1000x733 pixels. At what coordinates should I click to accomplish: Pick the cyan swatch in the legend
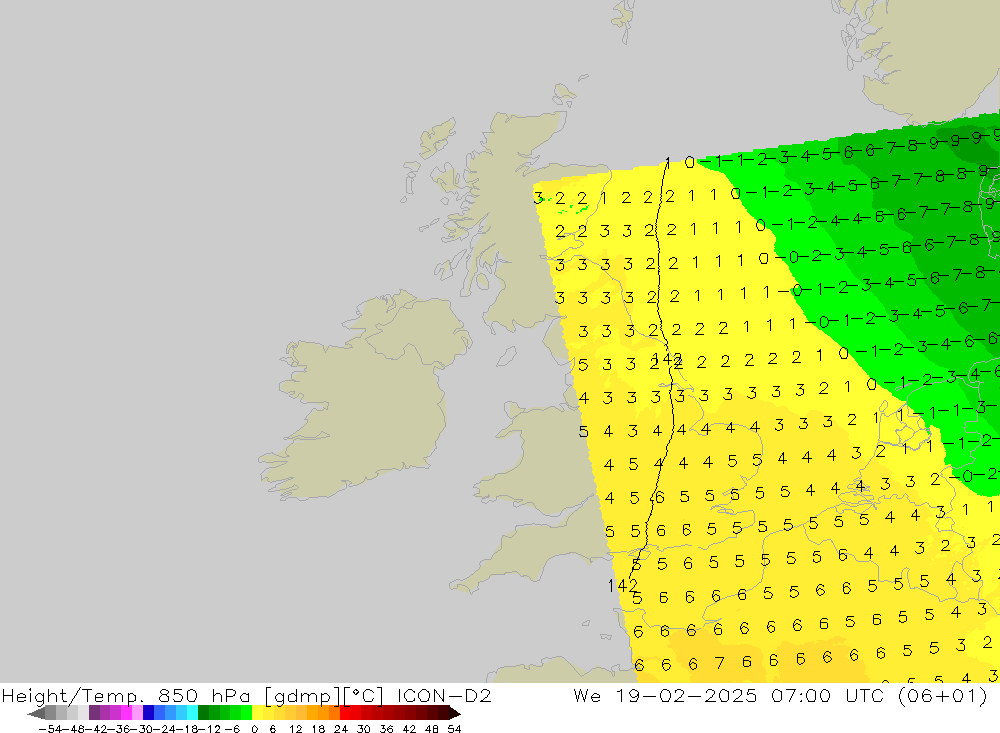click(x=193, y=714)
